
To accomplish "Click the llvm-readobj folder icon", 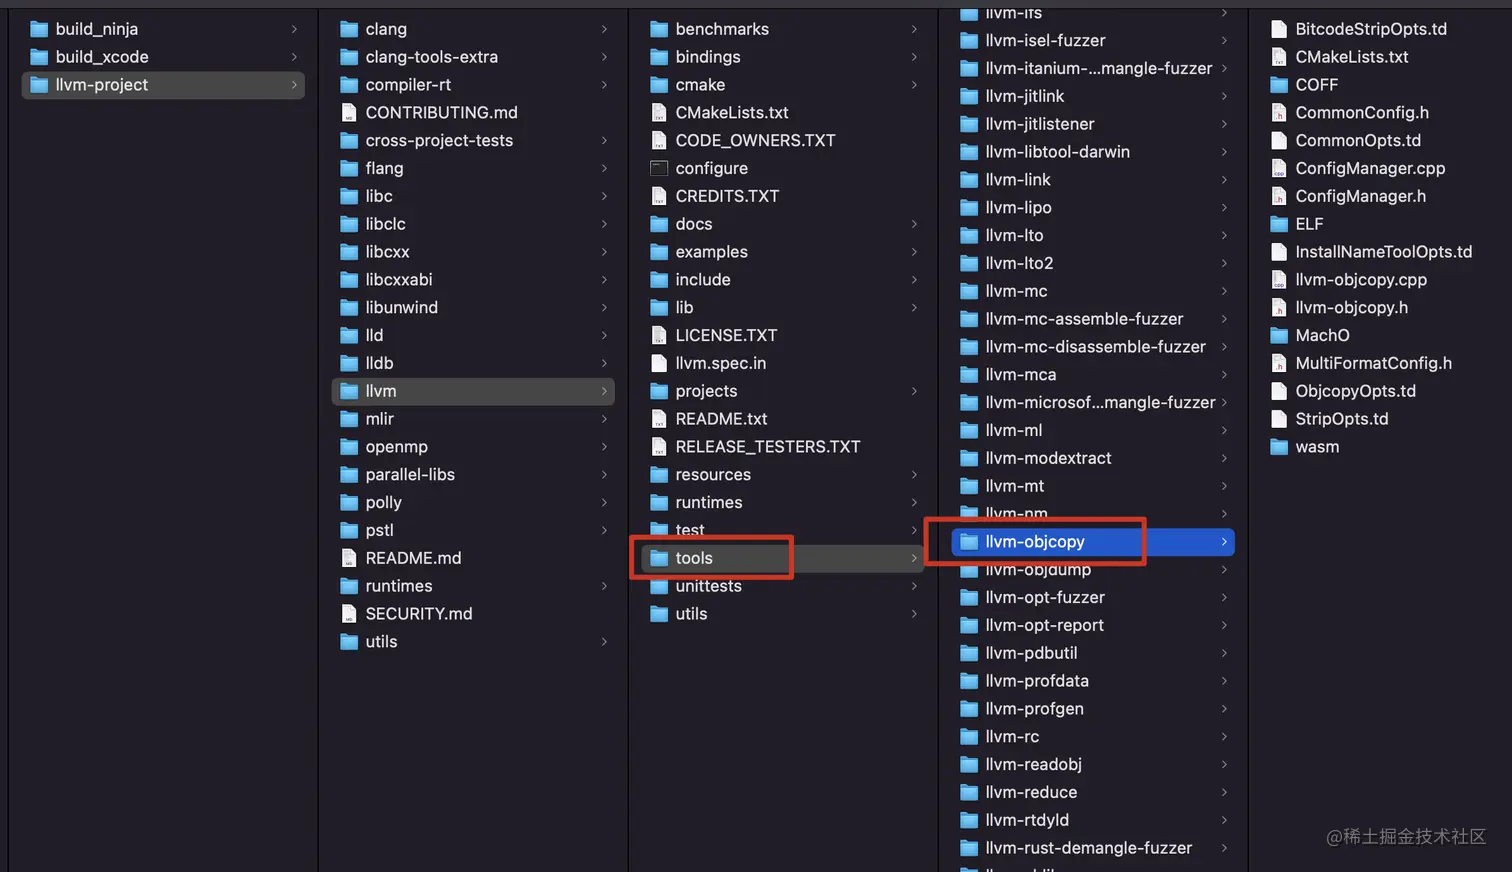I will [x=969, y=765].
